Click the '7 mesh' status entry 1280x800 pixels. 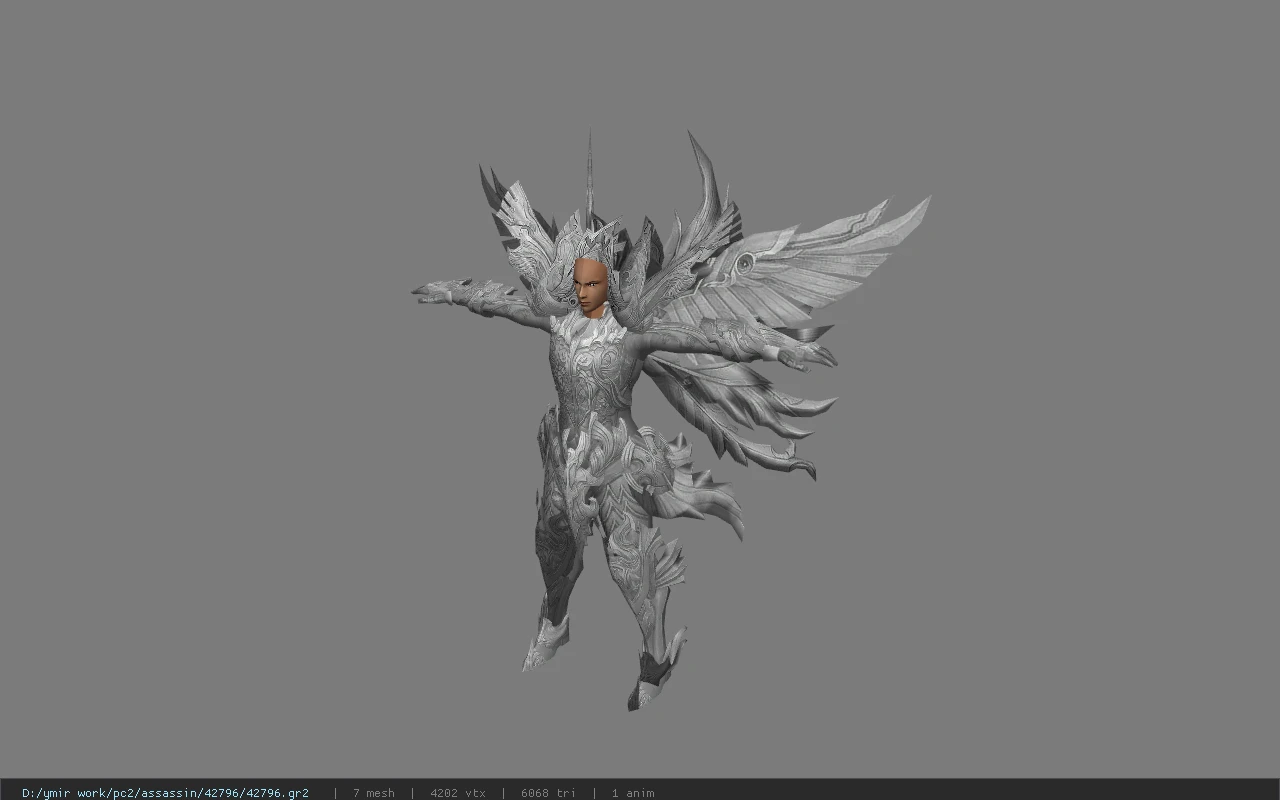click(373, 793)
